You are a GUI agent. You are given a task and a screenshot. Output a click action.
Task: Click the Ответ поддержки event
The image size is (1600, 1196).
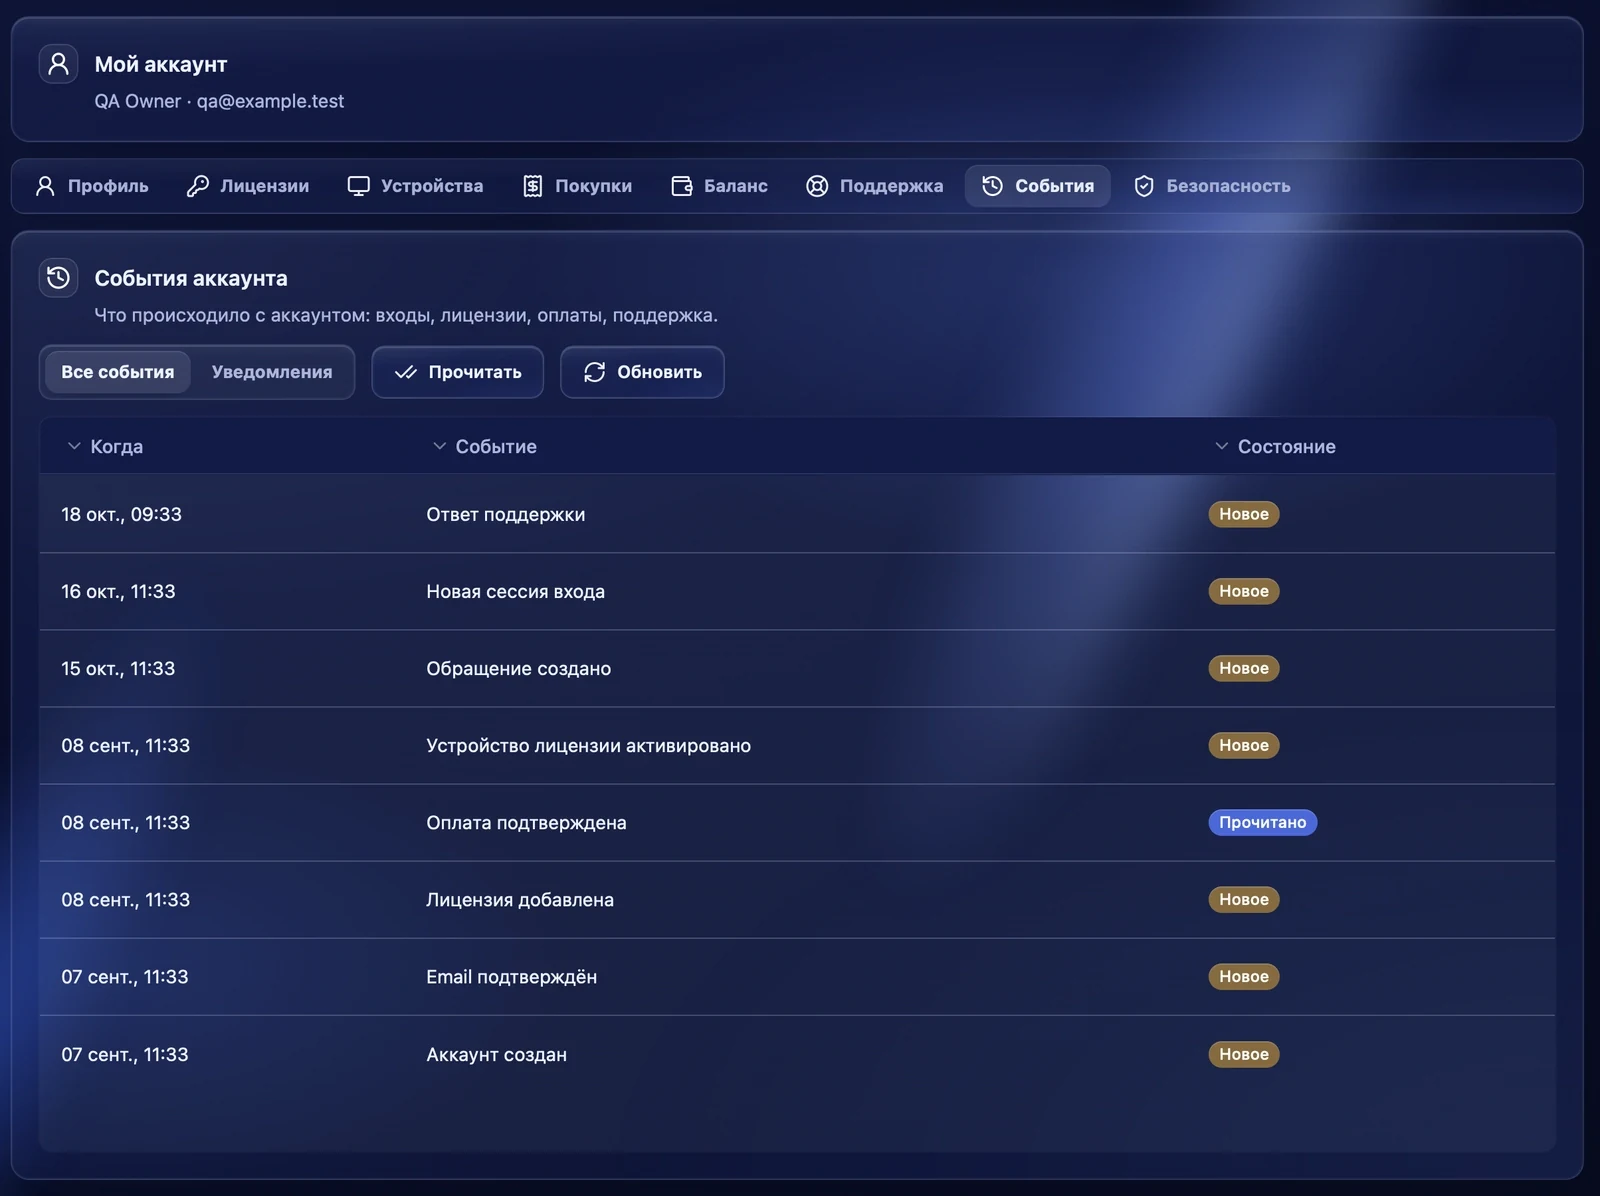[506, 514]
